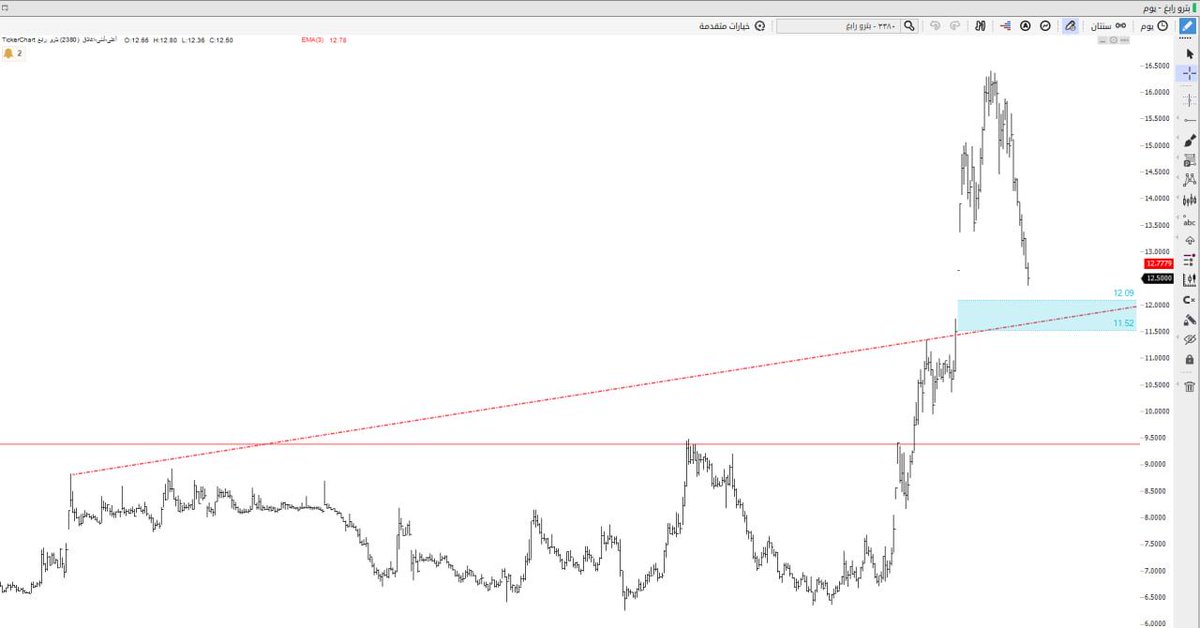Select the pattern drawing tool
The height and width of the screenshot is (628, 1200).
[x=1189, y=180]
